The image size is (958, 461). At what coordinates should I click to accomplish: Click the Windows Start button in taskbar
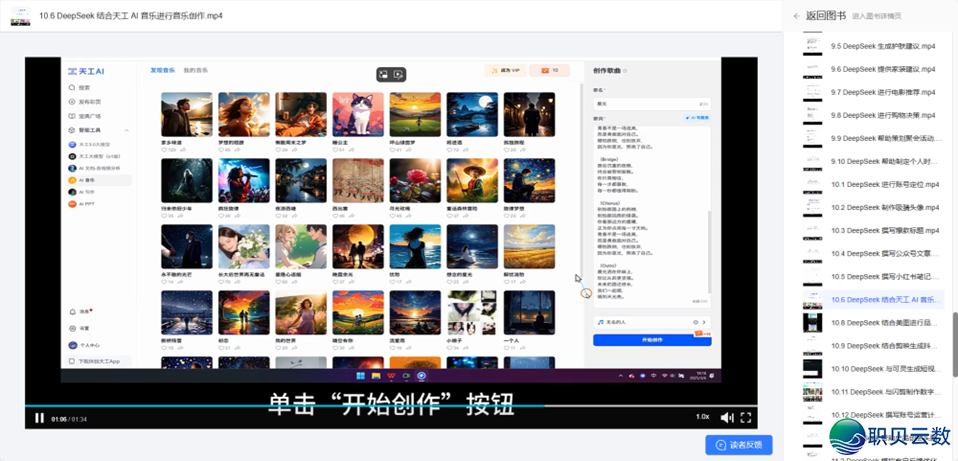point(360,376)
